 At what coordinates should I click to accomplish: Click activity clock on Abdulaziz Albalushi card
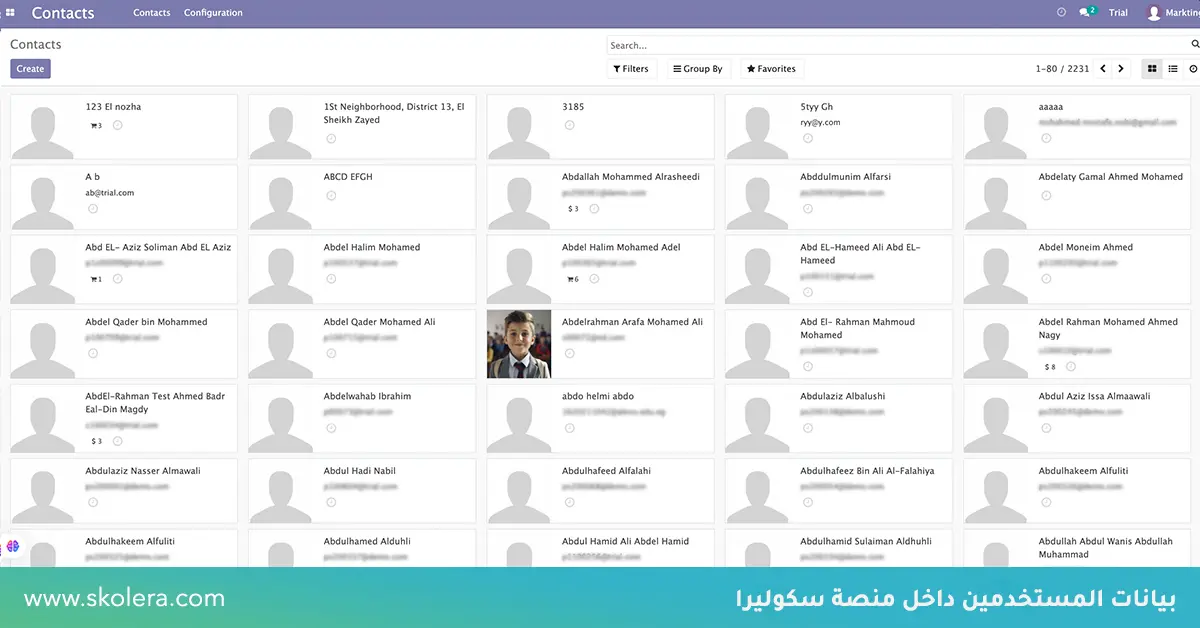808,428
